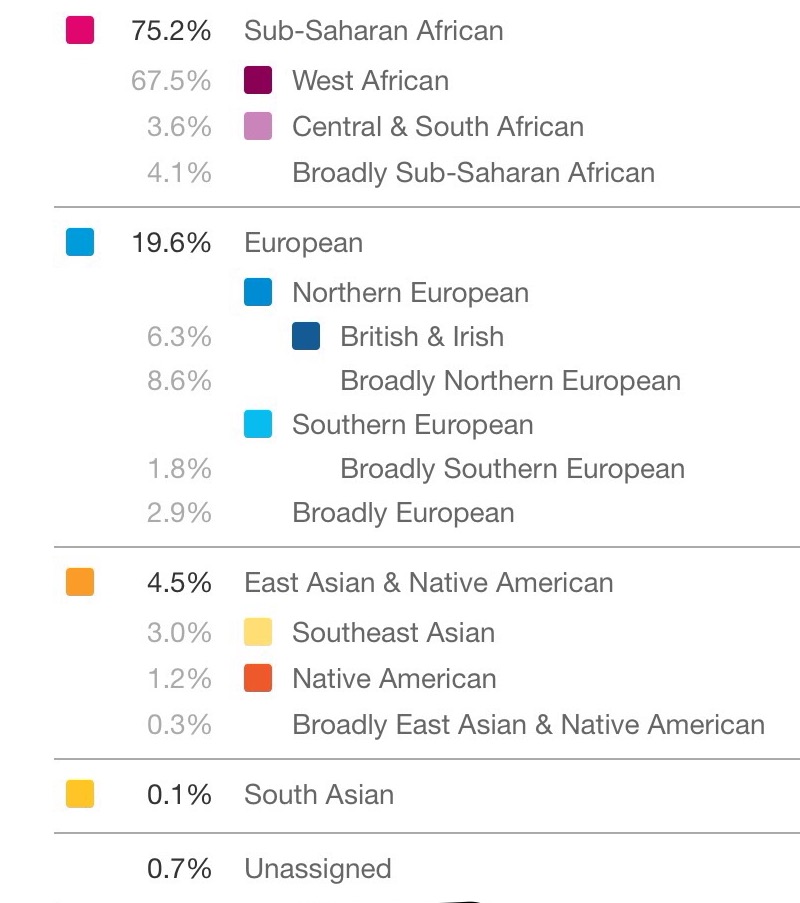The image size is (800, 903).
Task: Click the blue European category swatch
Action: click(80, 242)
